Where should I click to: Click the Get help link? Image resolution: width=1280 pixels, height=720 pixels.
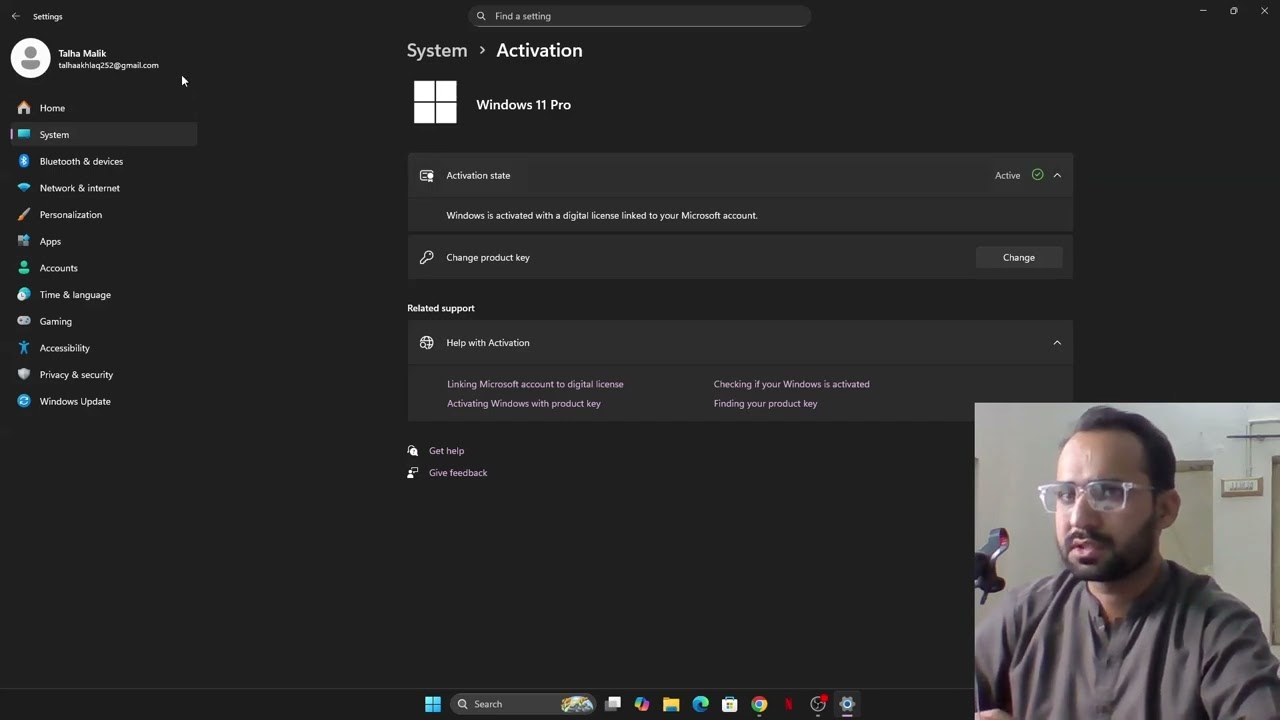(446, 451)
